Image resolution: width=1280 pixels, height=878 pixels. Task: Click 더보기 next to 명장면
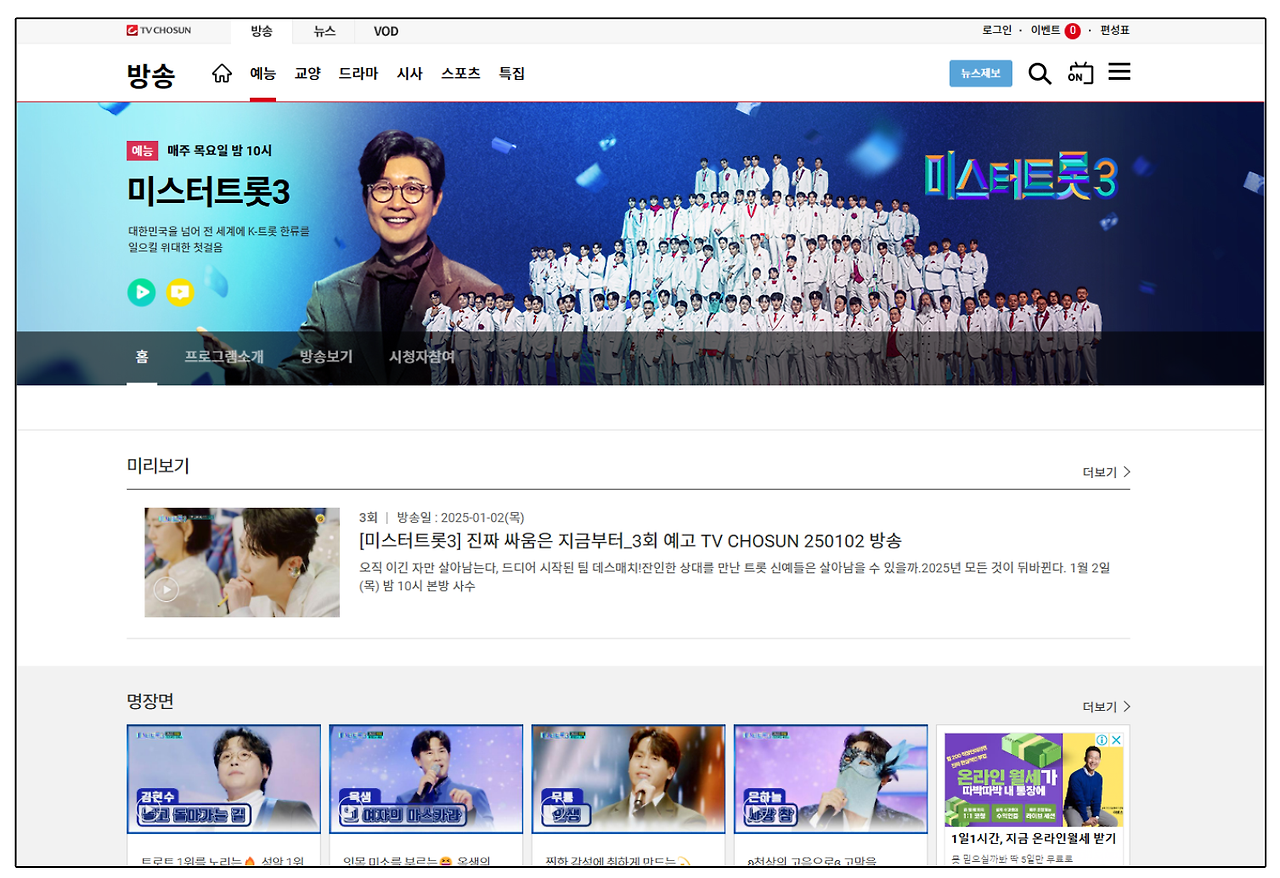pos(1106,707)
